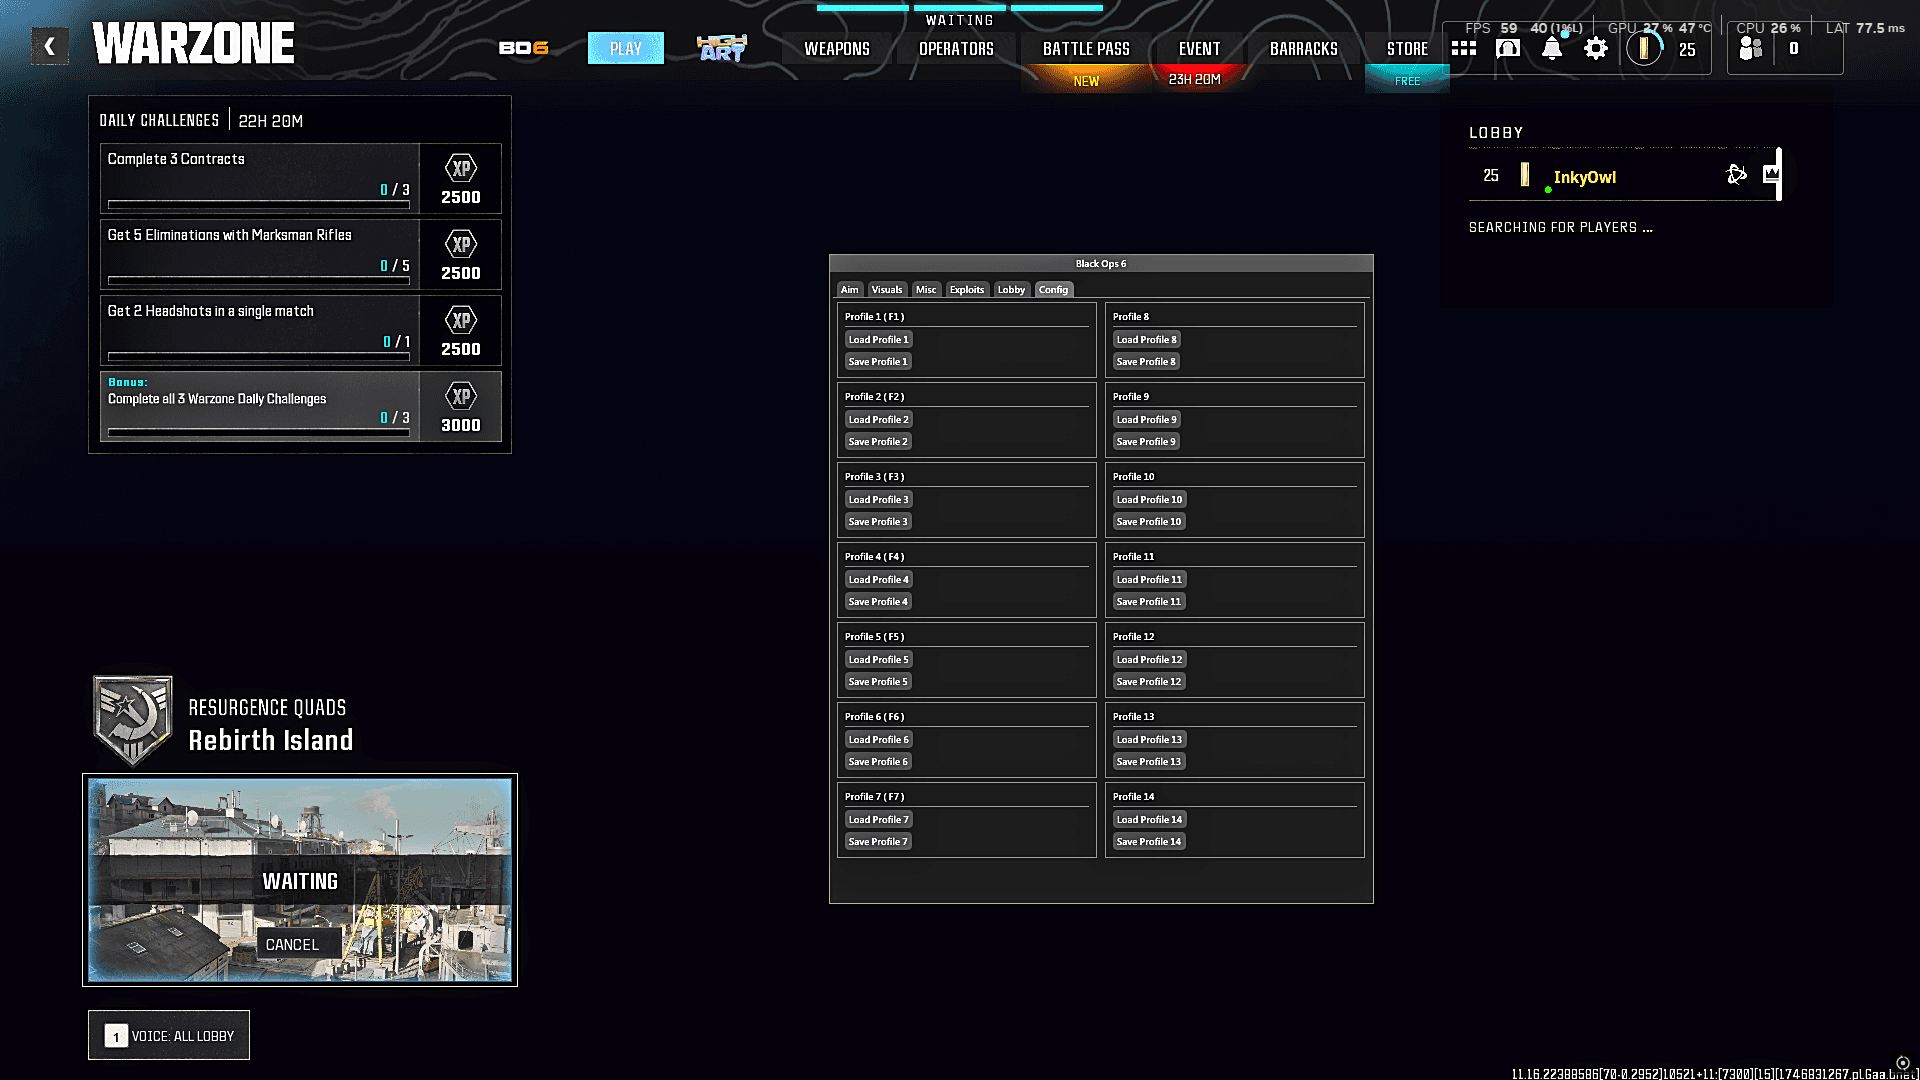Image resolution: width=1920 pixels, height=1080 pixels.
Task: Click the Searching For Players status text
Action: click(x=1560, y=228)
